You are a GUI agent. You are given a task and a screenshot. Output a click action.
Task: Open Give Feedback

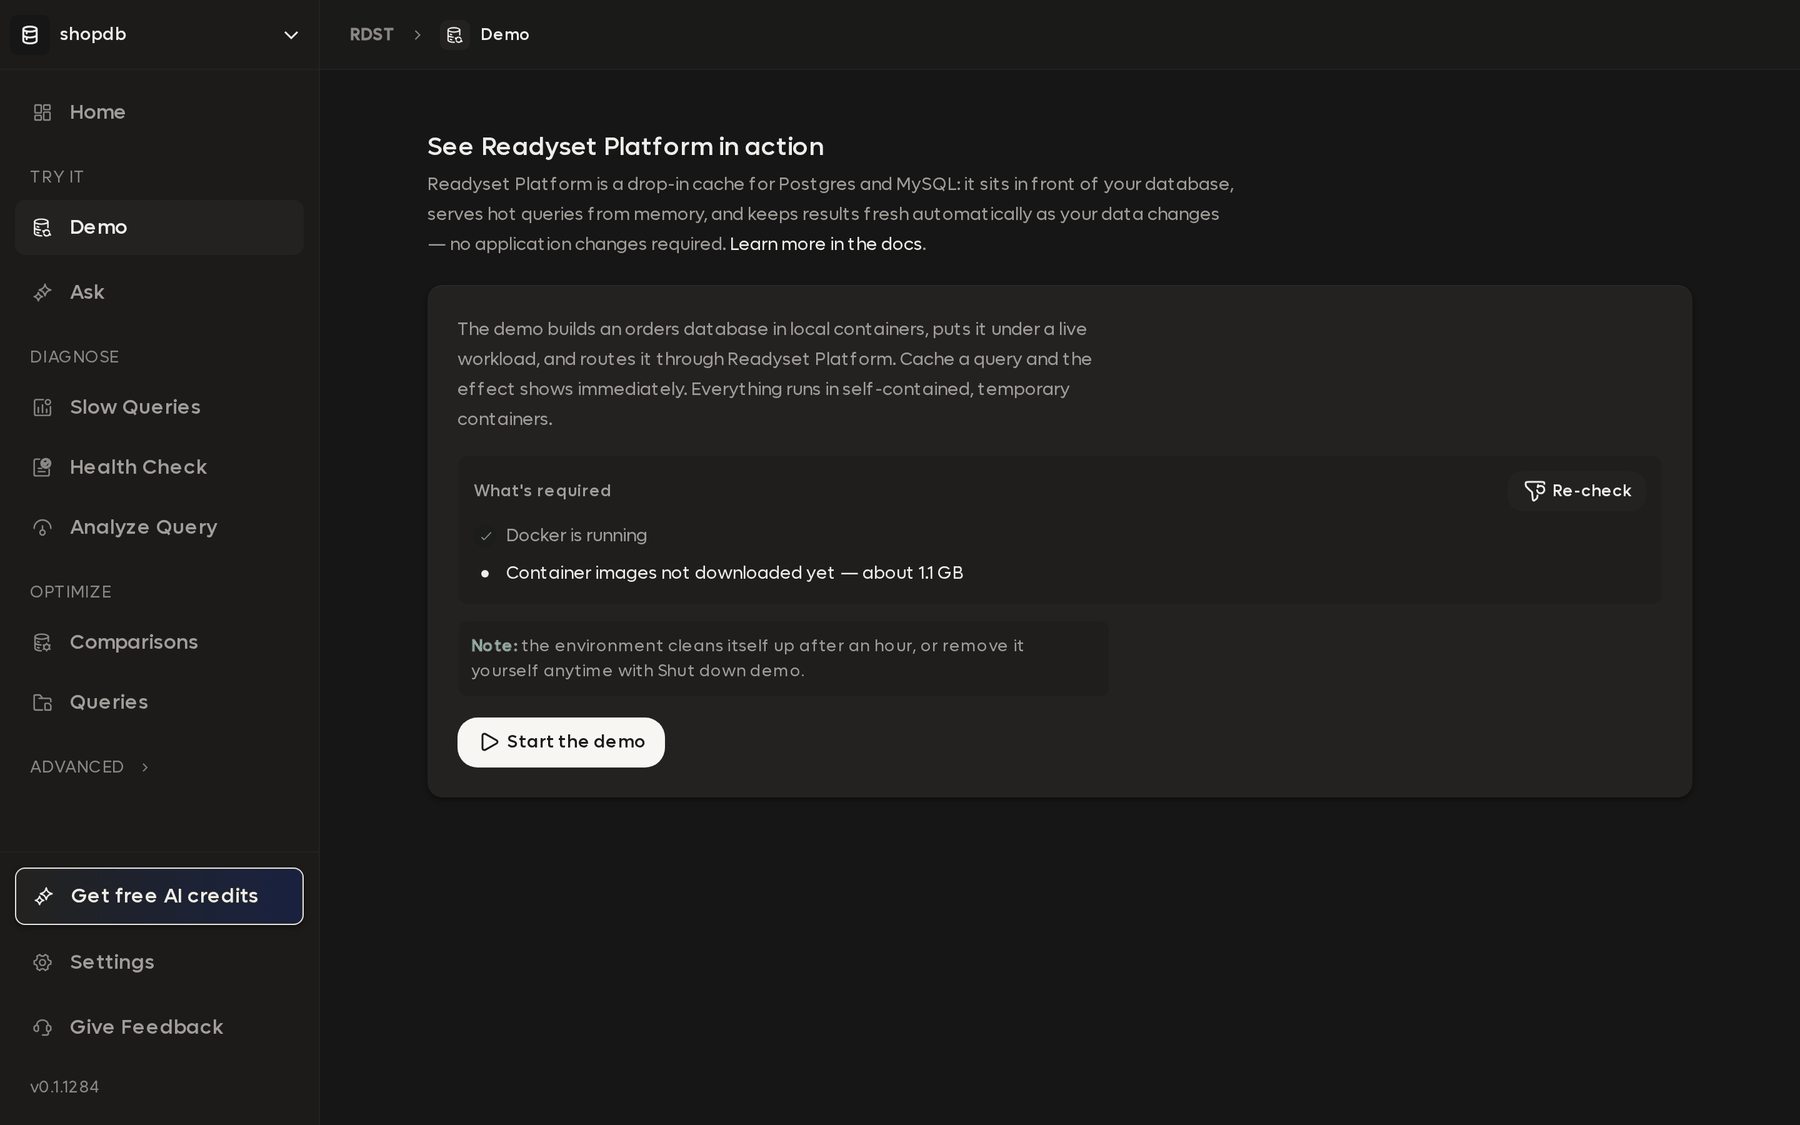(x=159, y=1028)
